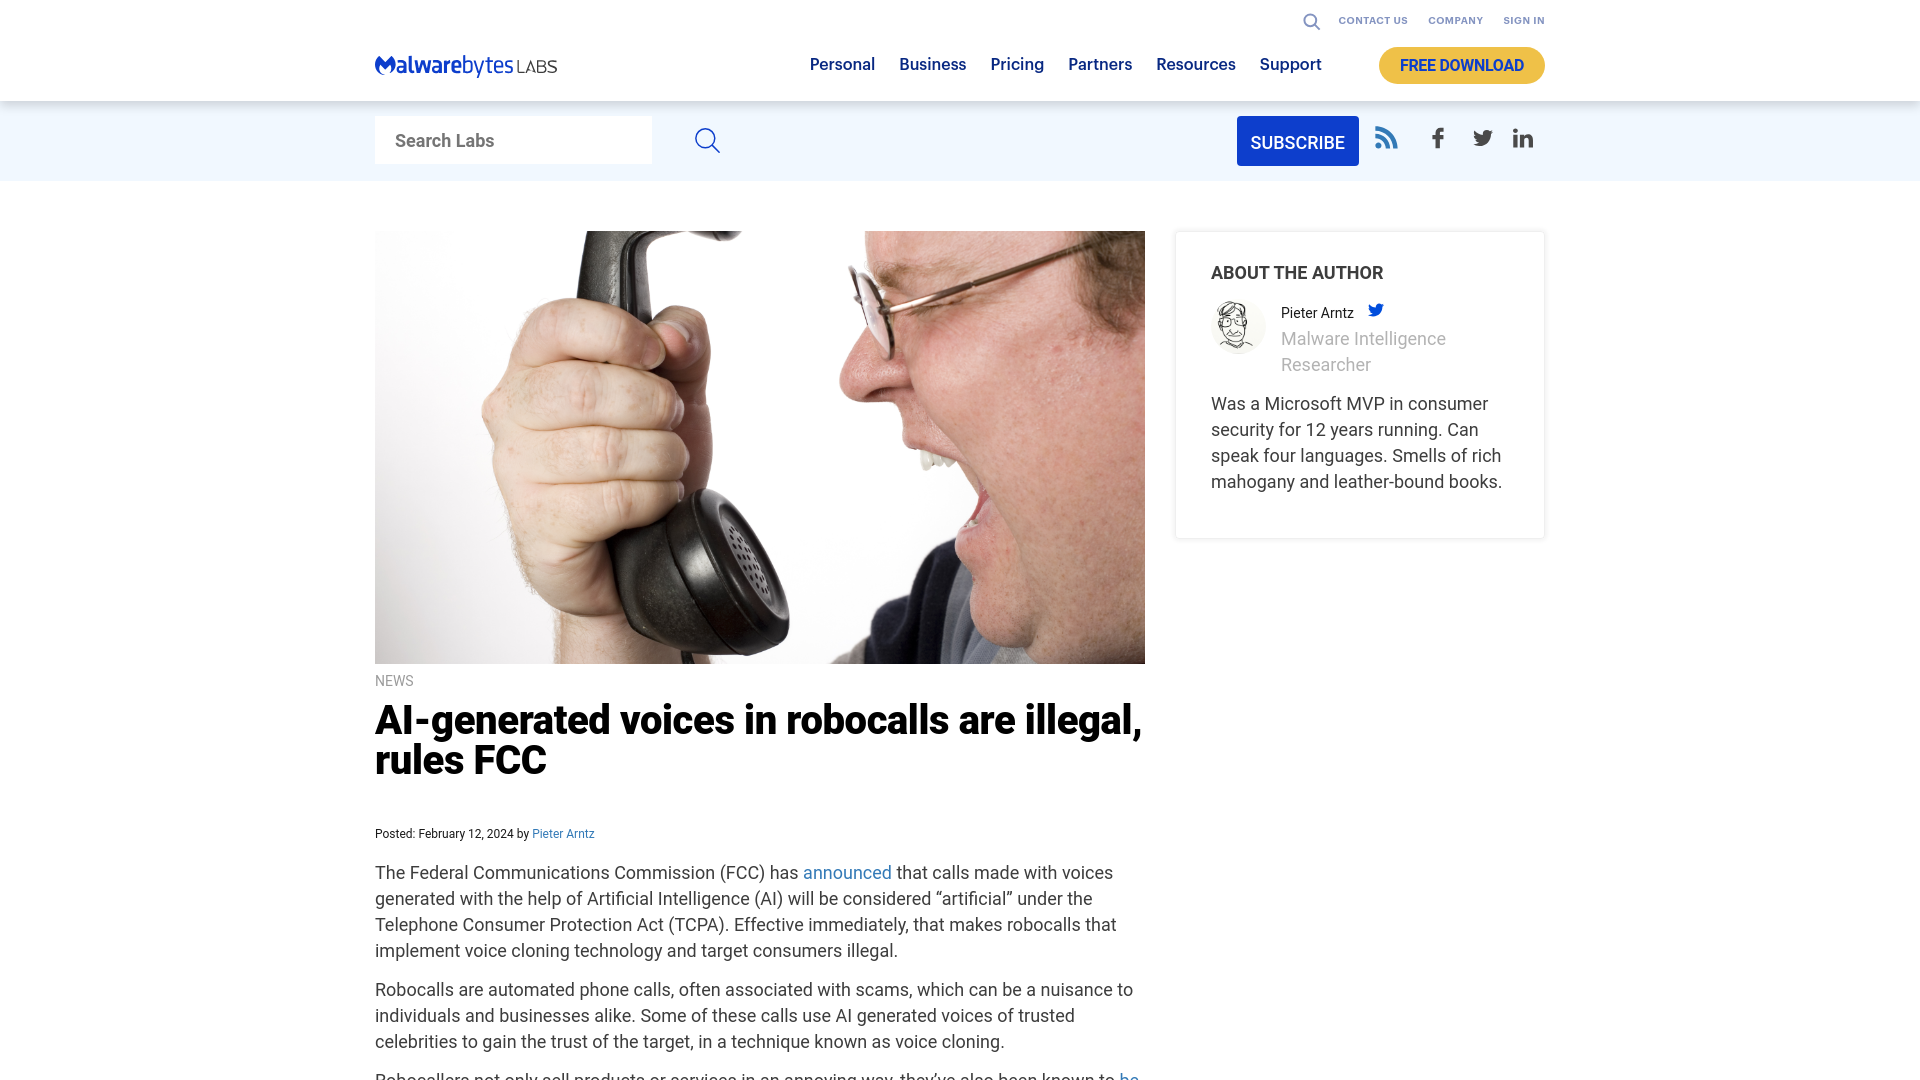Image resolution: width=1920 pixels, height=1080 pixels.
Task: Open the LinkedIn social icon
Action: (x=1523, y=138)
